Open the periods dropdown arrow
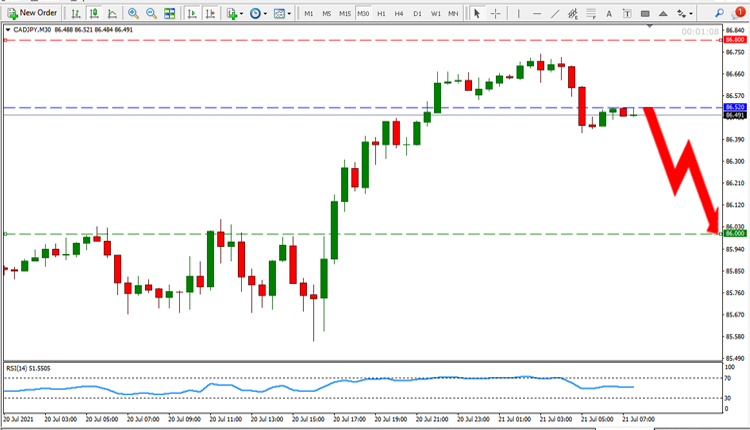The image size is (750, 430). coord(265,13)
